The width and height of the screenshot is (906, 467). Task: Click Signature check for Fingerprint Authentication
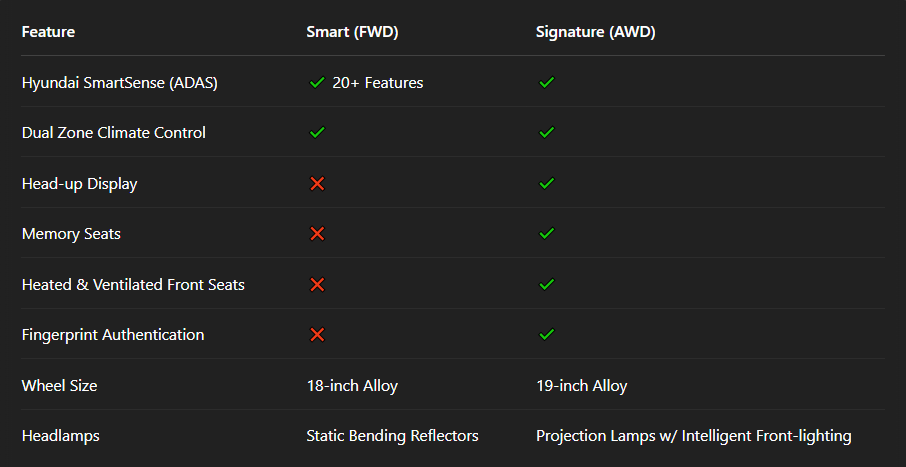[546, 335]
